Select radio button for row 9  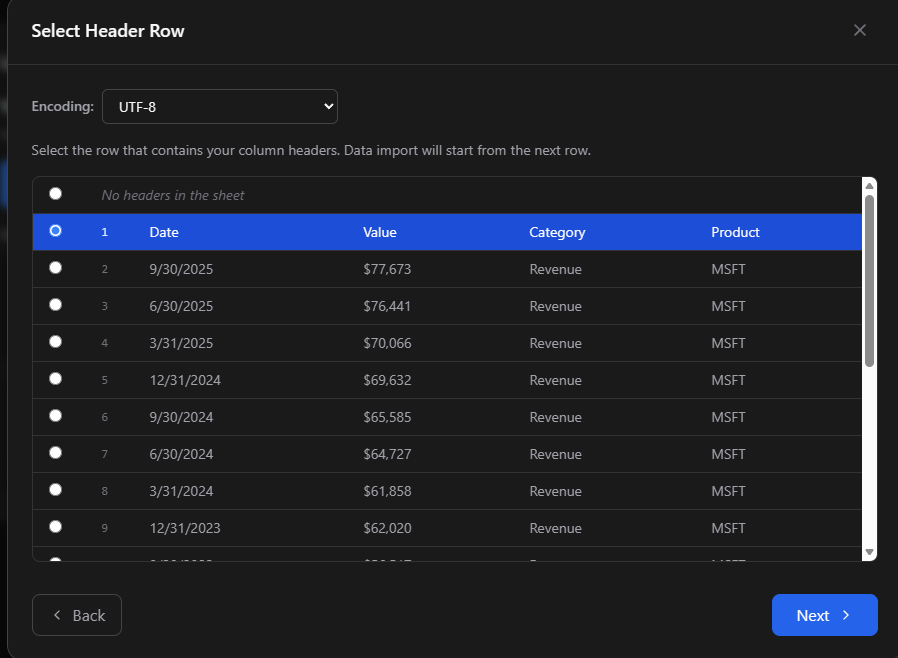pyautogui.click(x=55, y=527)
